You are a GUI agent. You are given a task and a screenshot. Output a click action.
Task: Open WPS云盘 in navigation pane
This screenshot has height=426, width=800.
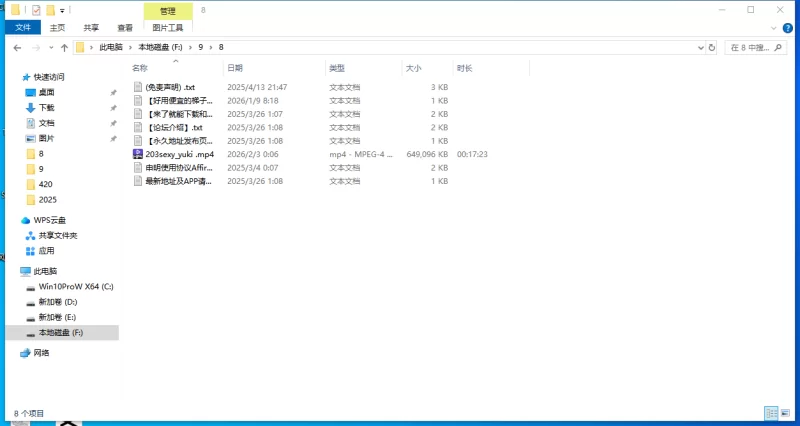49,220
